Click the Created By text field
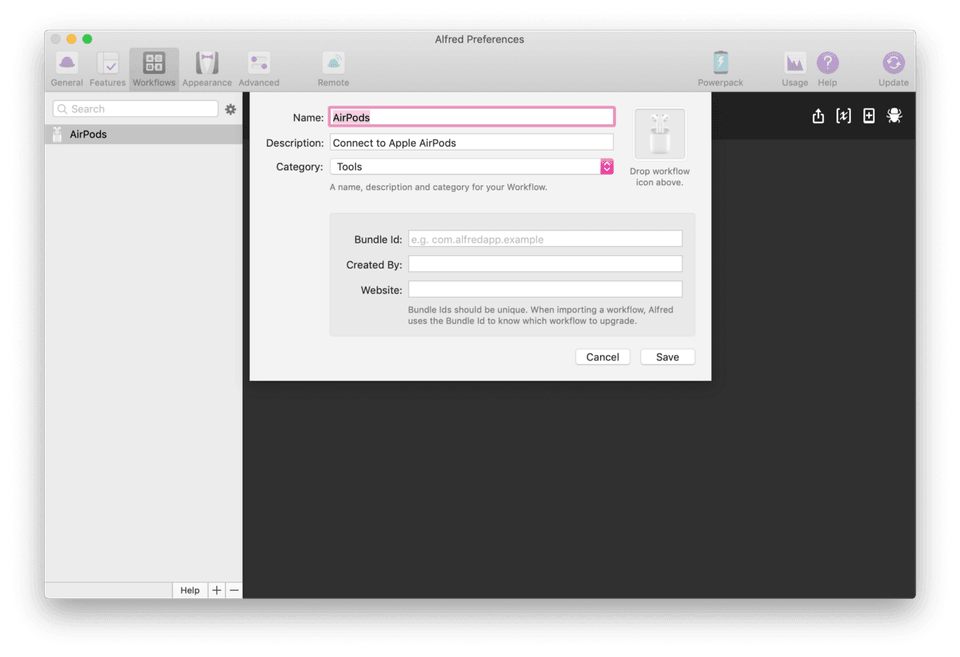960x657 pixels. (x=545, y=264)
